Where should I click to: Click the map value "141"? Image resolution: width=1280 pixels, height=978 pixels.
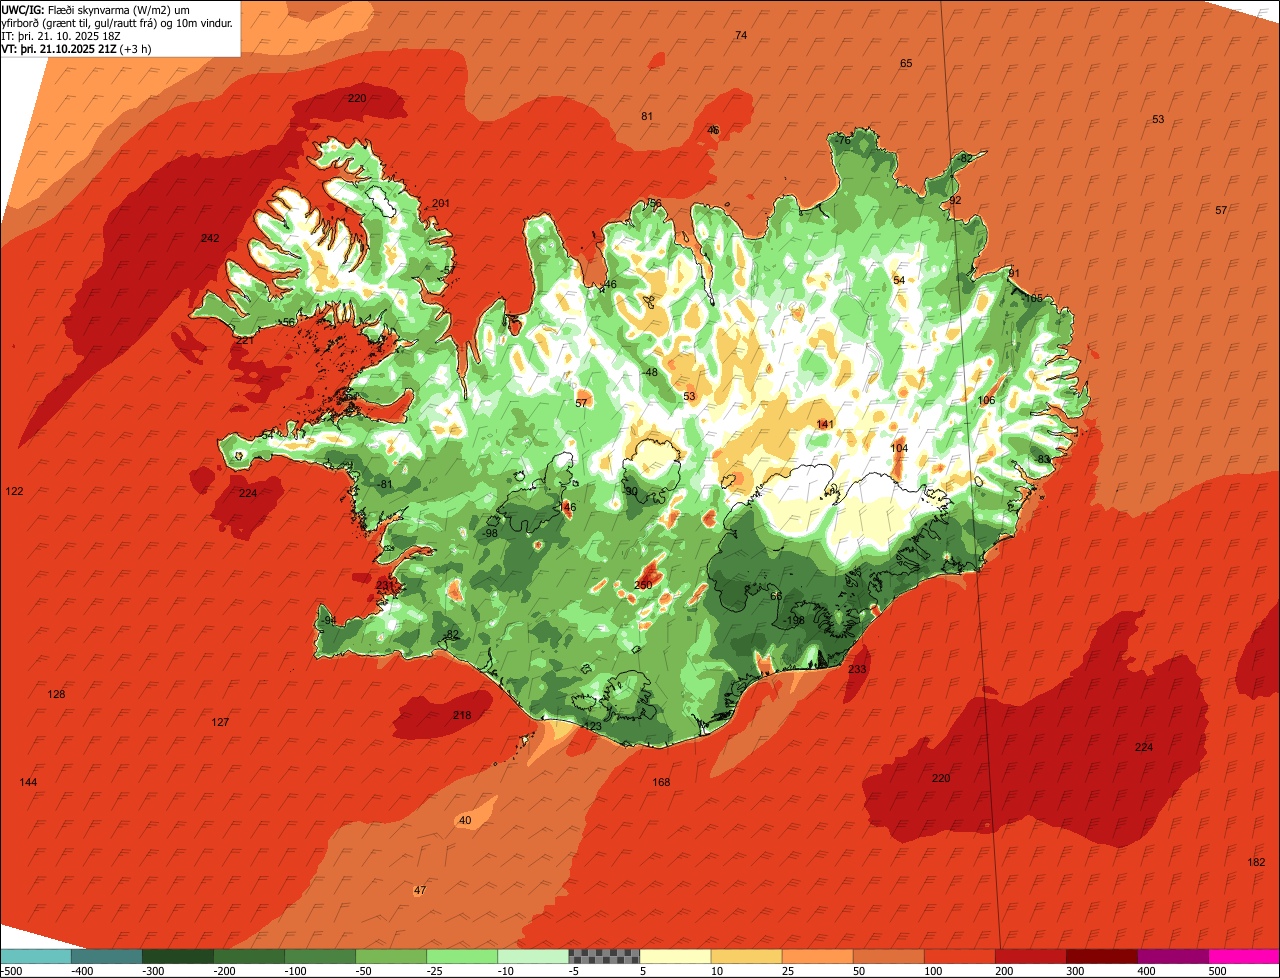point(825,424)
